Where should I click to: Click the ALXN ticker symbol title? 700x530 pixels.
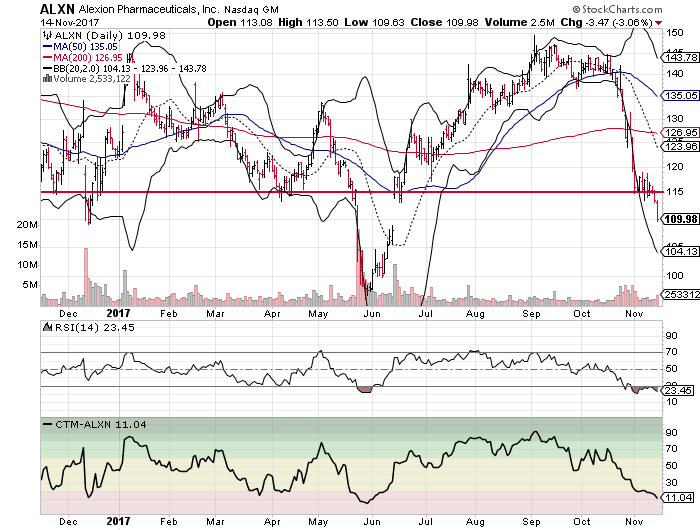57,8
